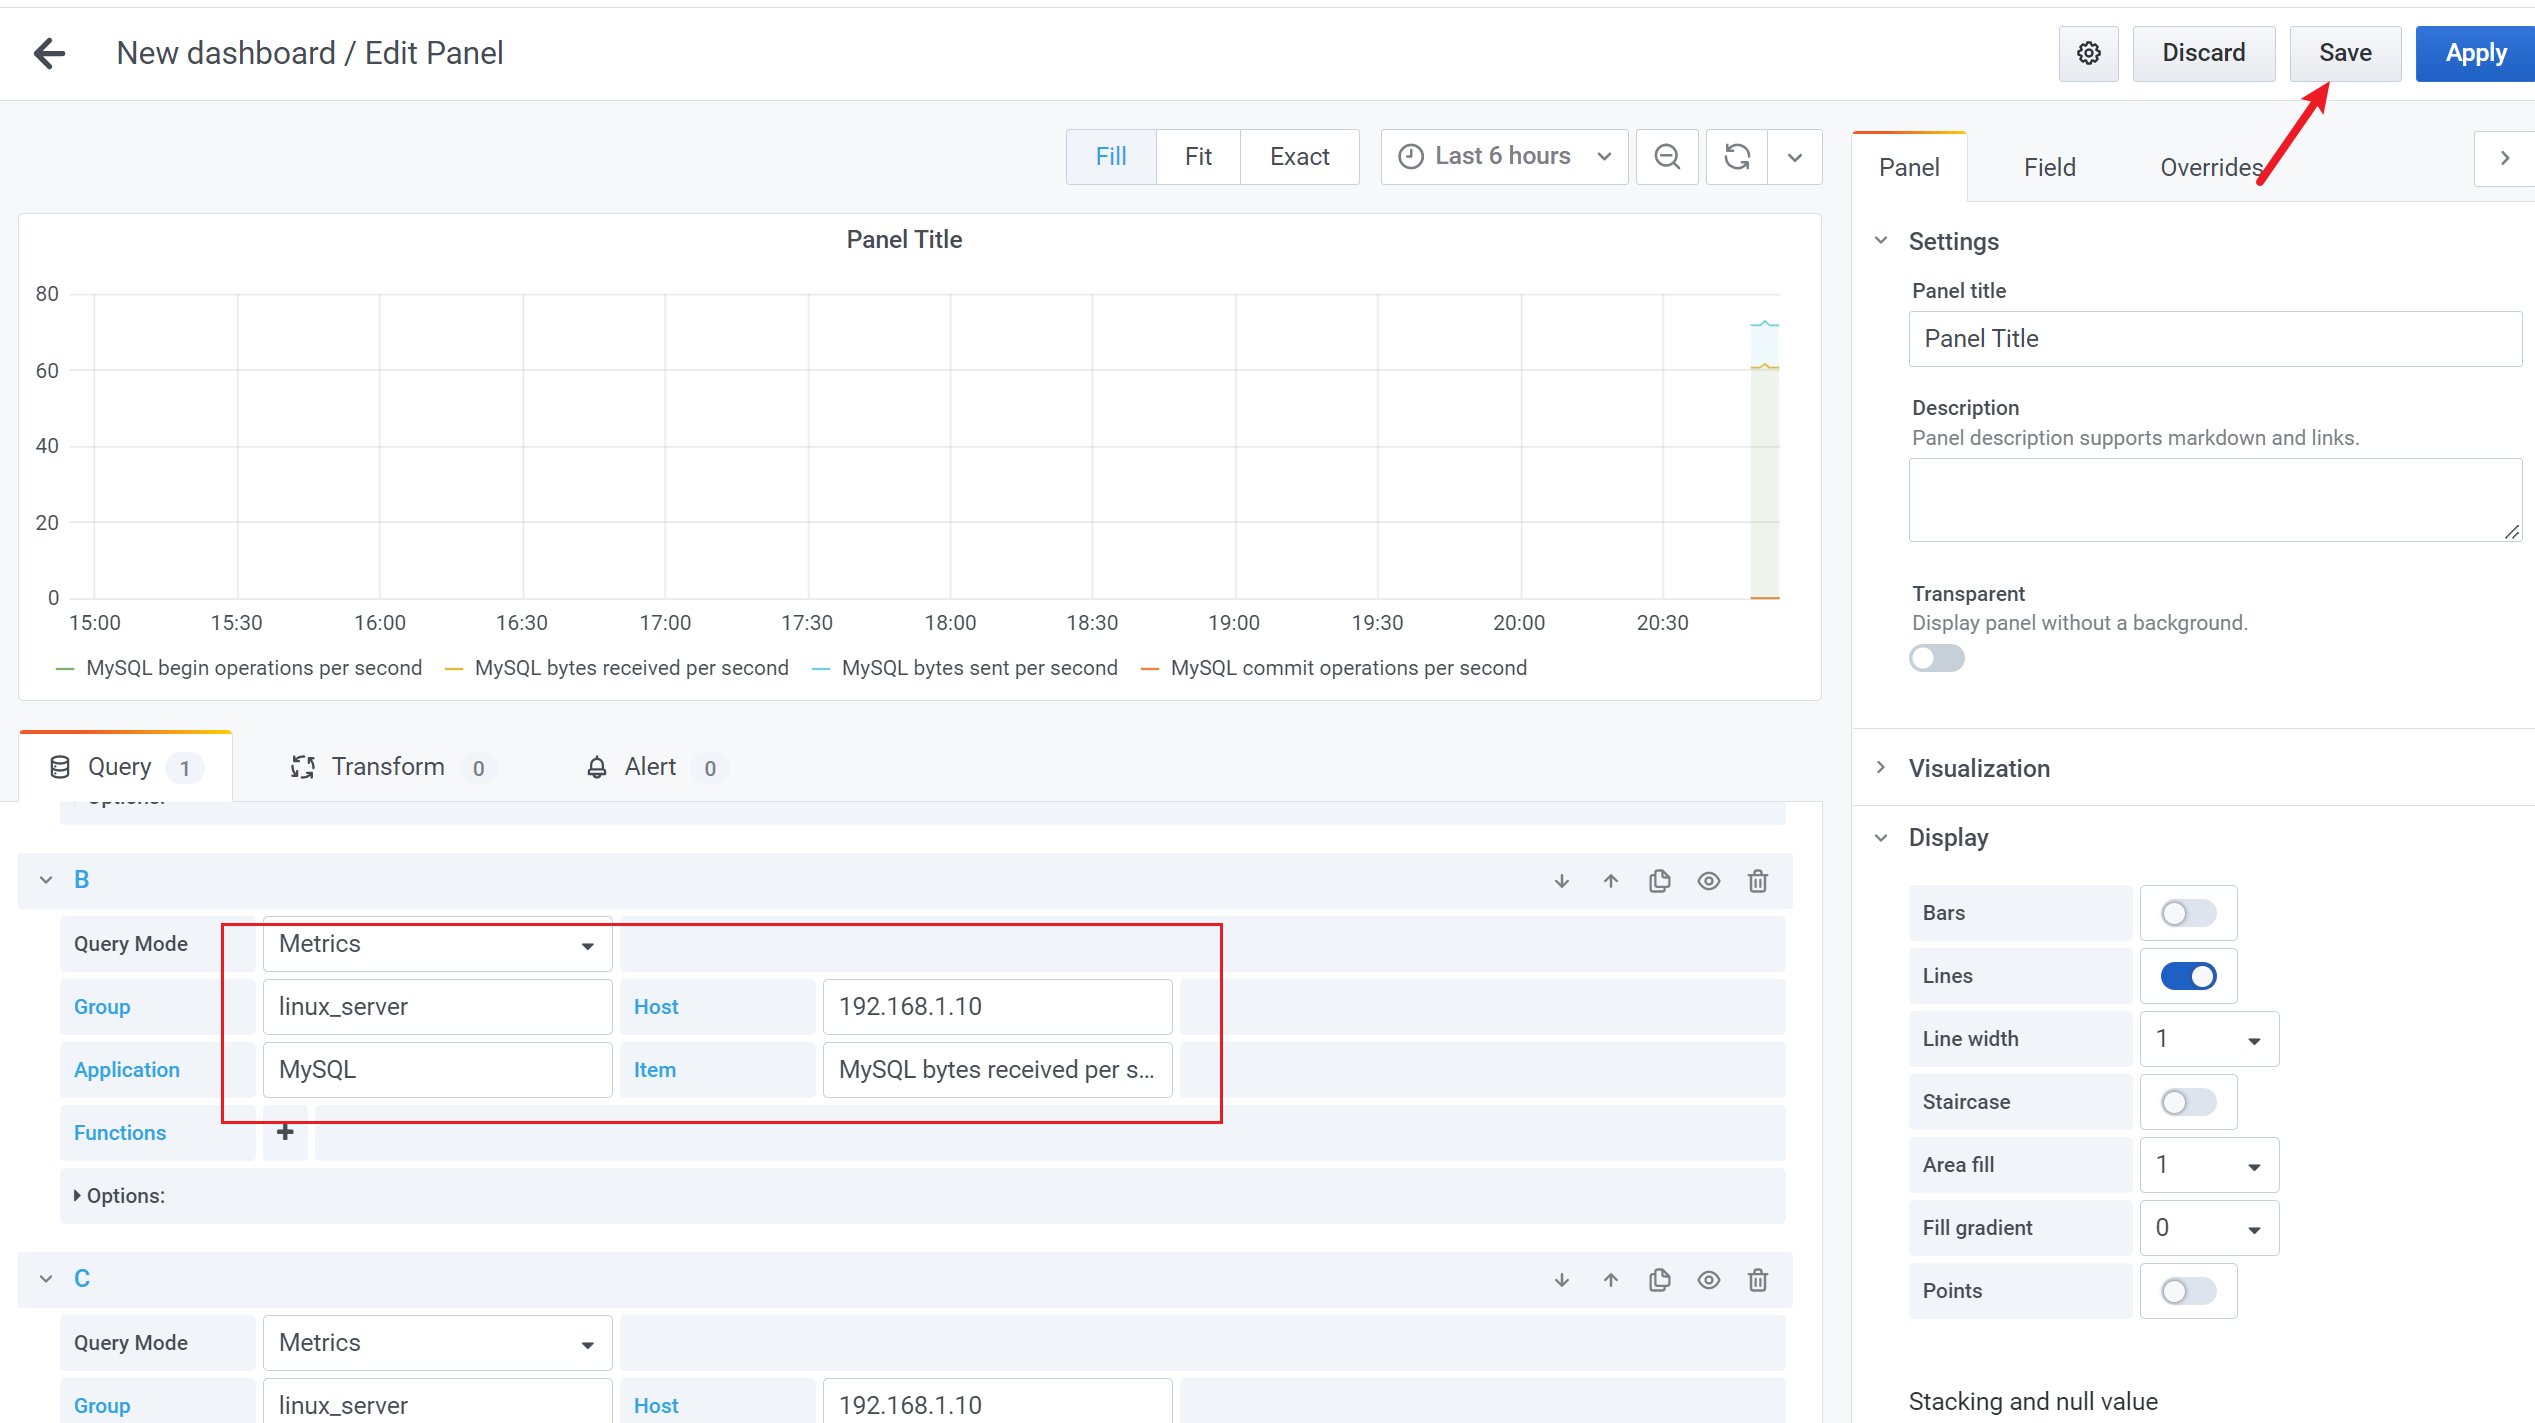Viewport: 2535px width, 1423px height.
Task: Click the Group label in query B
Action: [102, 1007]
